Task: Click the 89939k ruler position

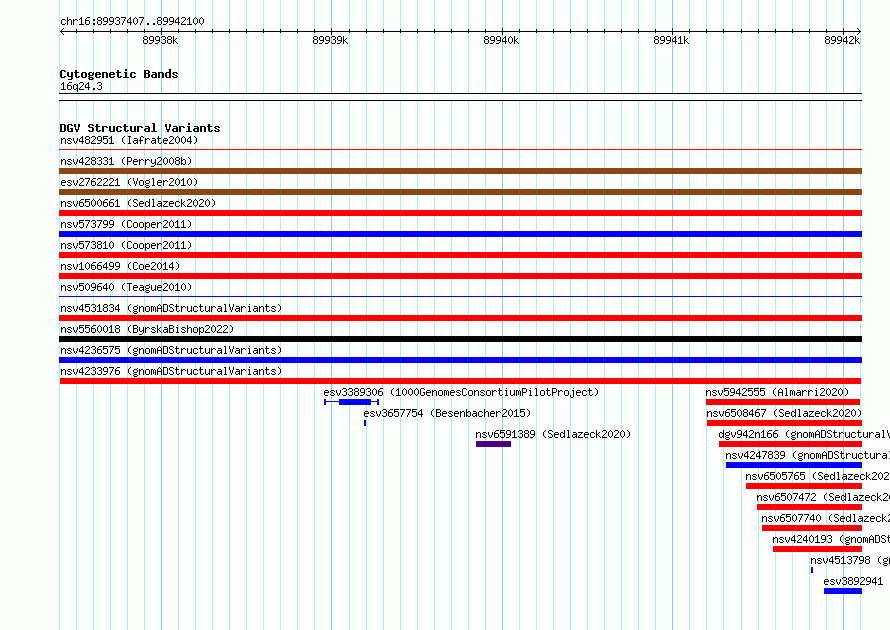Action: [330, 40]
